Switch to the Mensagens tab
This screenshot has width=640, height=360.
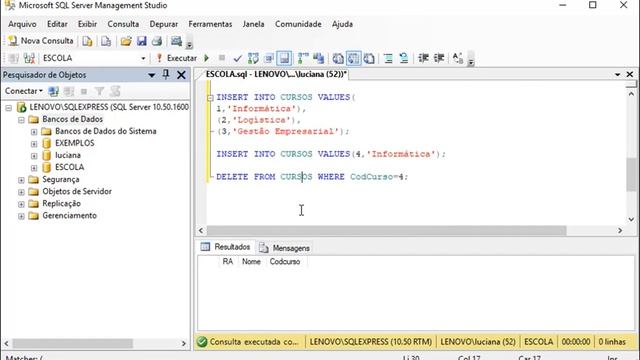[285, 248]
